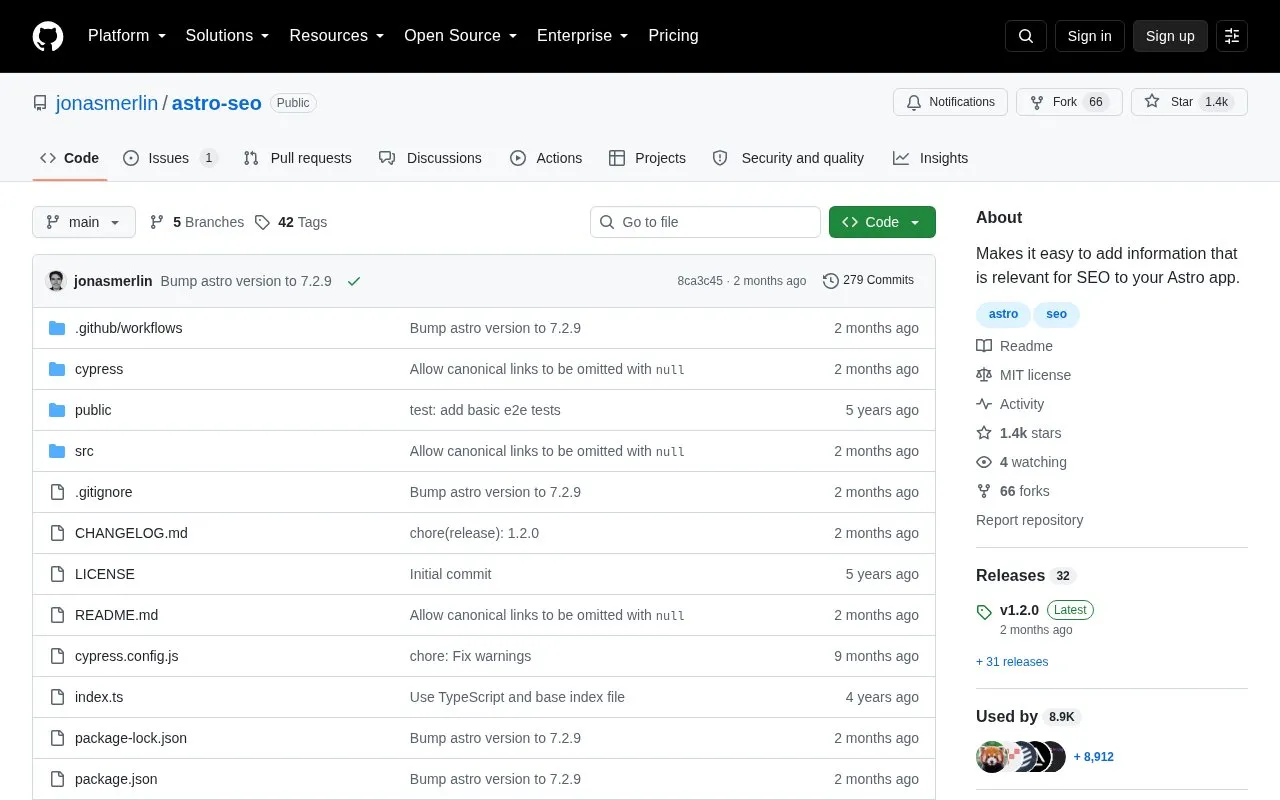The image size is (1280, 800).
Task: Expand the Solutions menu
Action: [x=228, y=36]
